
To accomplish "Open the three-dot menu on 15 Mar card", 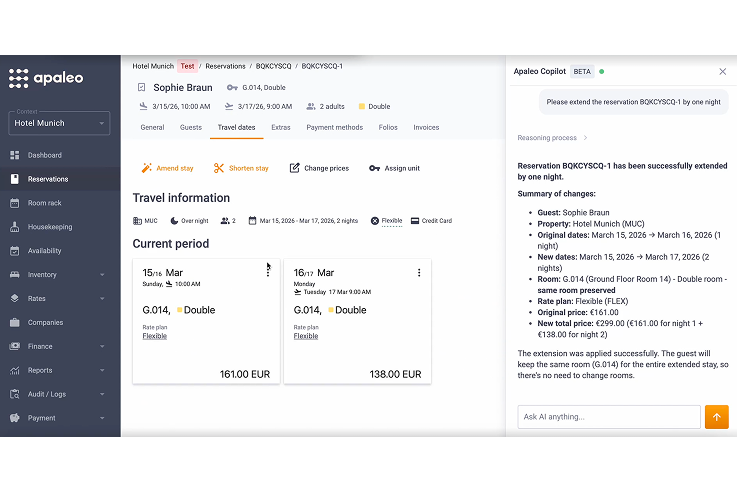I will coord(268,272).
